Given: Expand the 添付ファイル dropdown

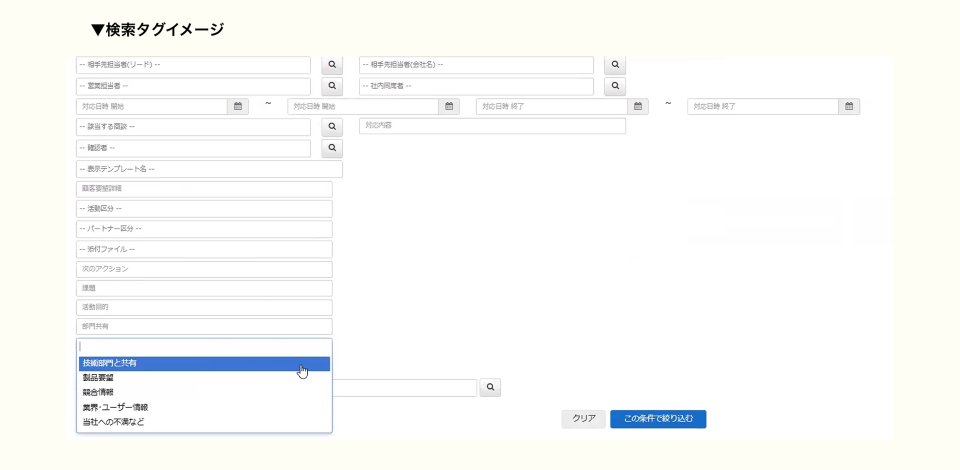Looking at the screenshot, I should coord(204,249).
